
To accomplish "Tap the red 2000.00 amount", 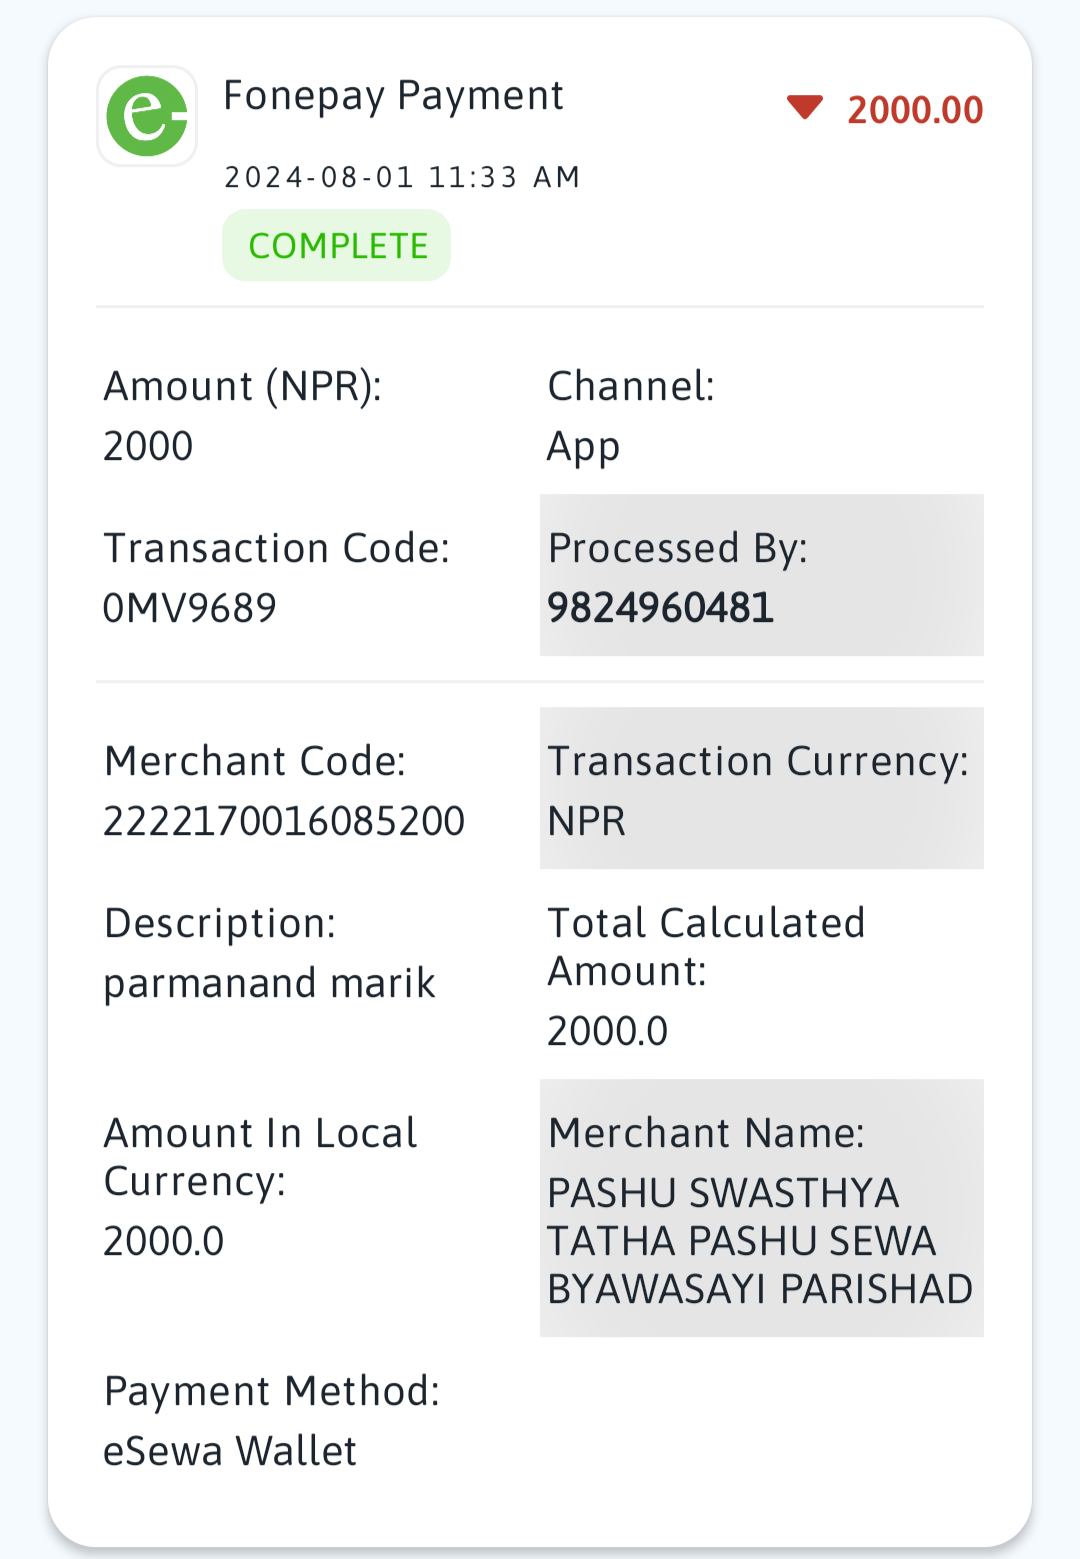I will (x=915, y=110).
